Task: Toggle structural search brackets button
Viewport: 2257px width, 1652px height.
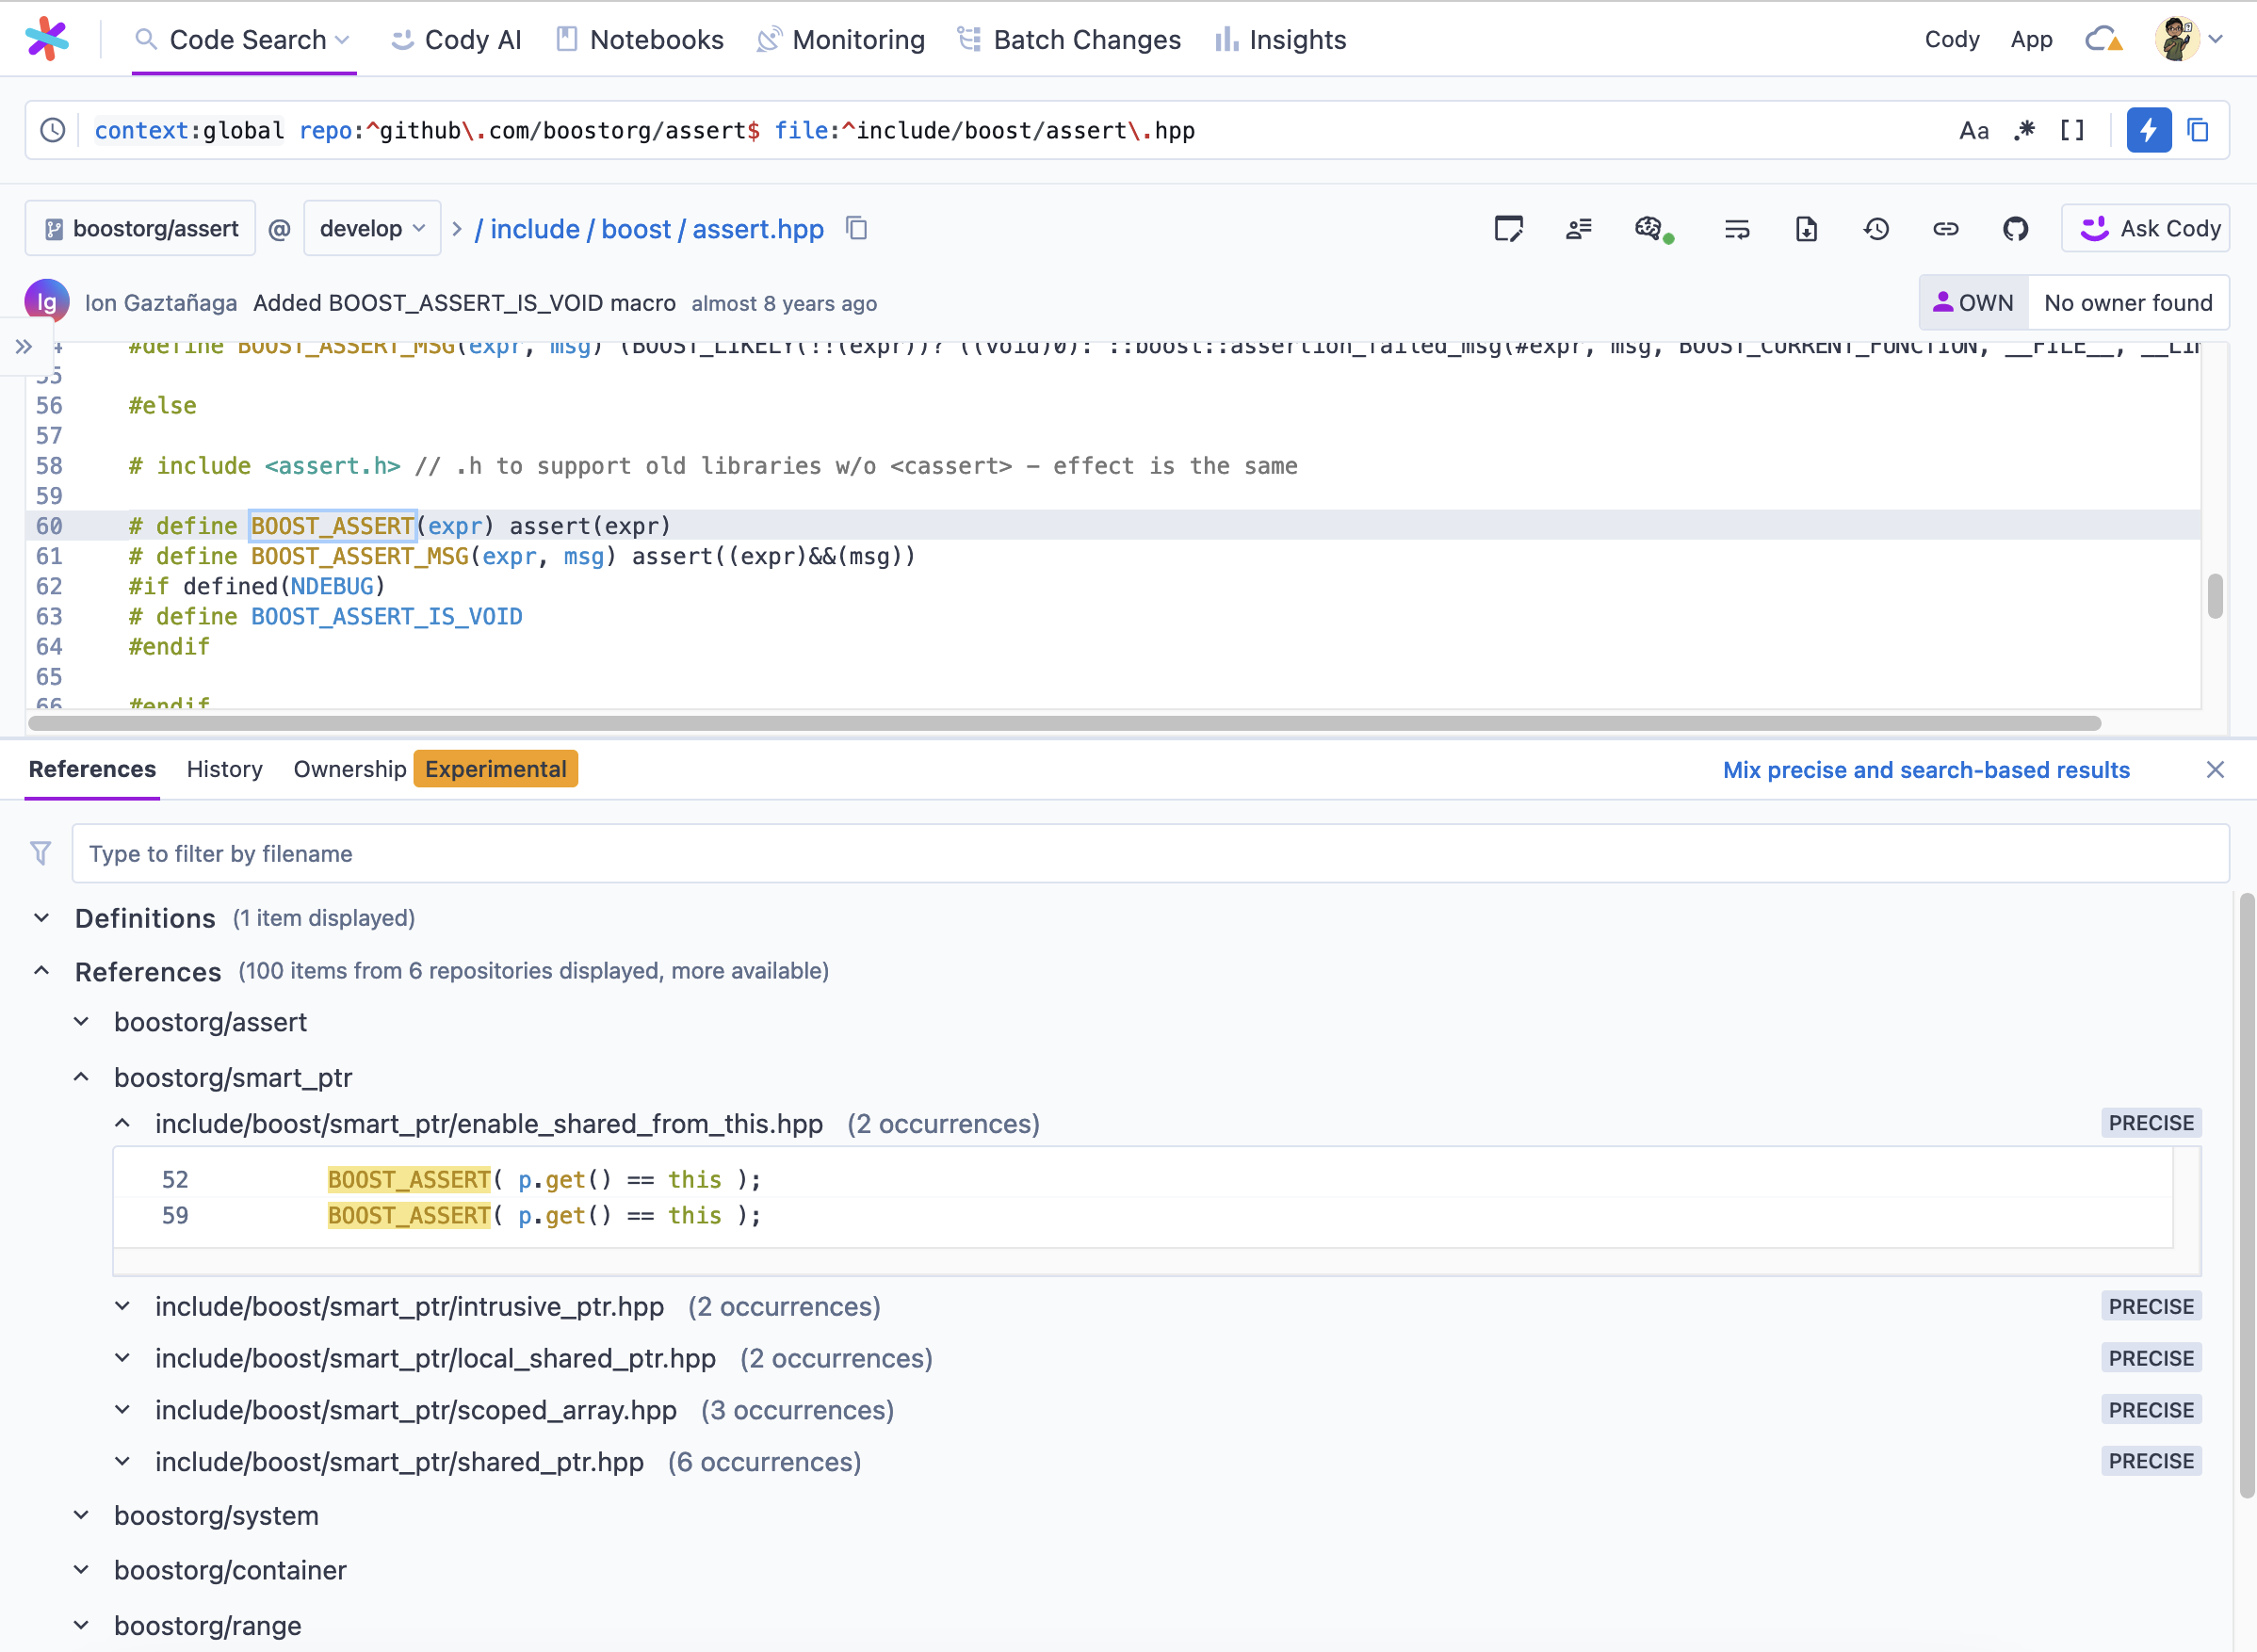Action: coord(2072,130)
